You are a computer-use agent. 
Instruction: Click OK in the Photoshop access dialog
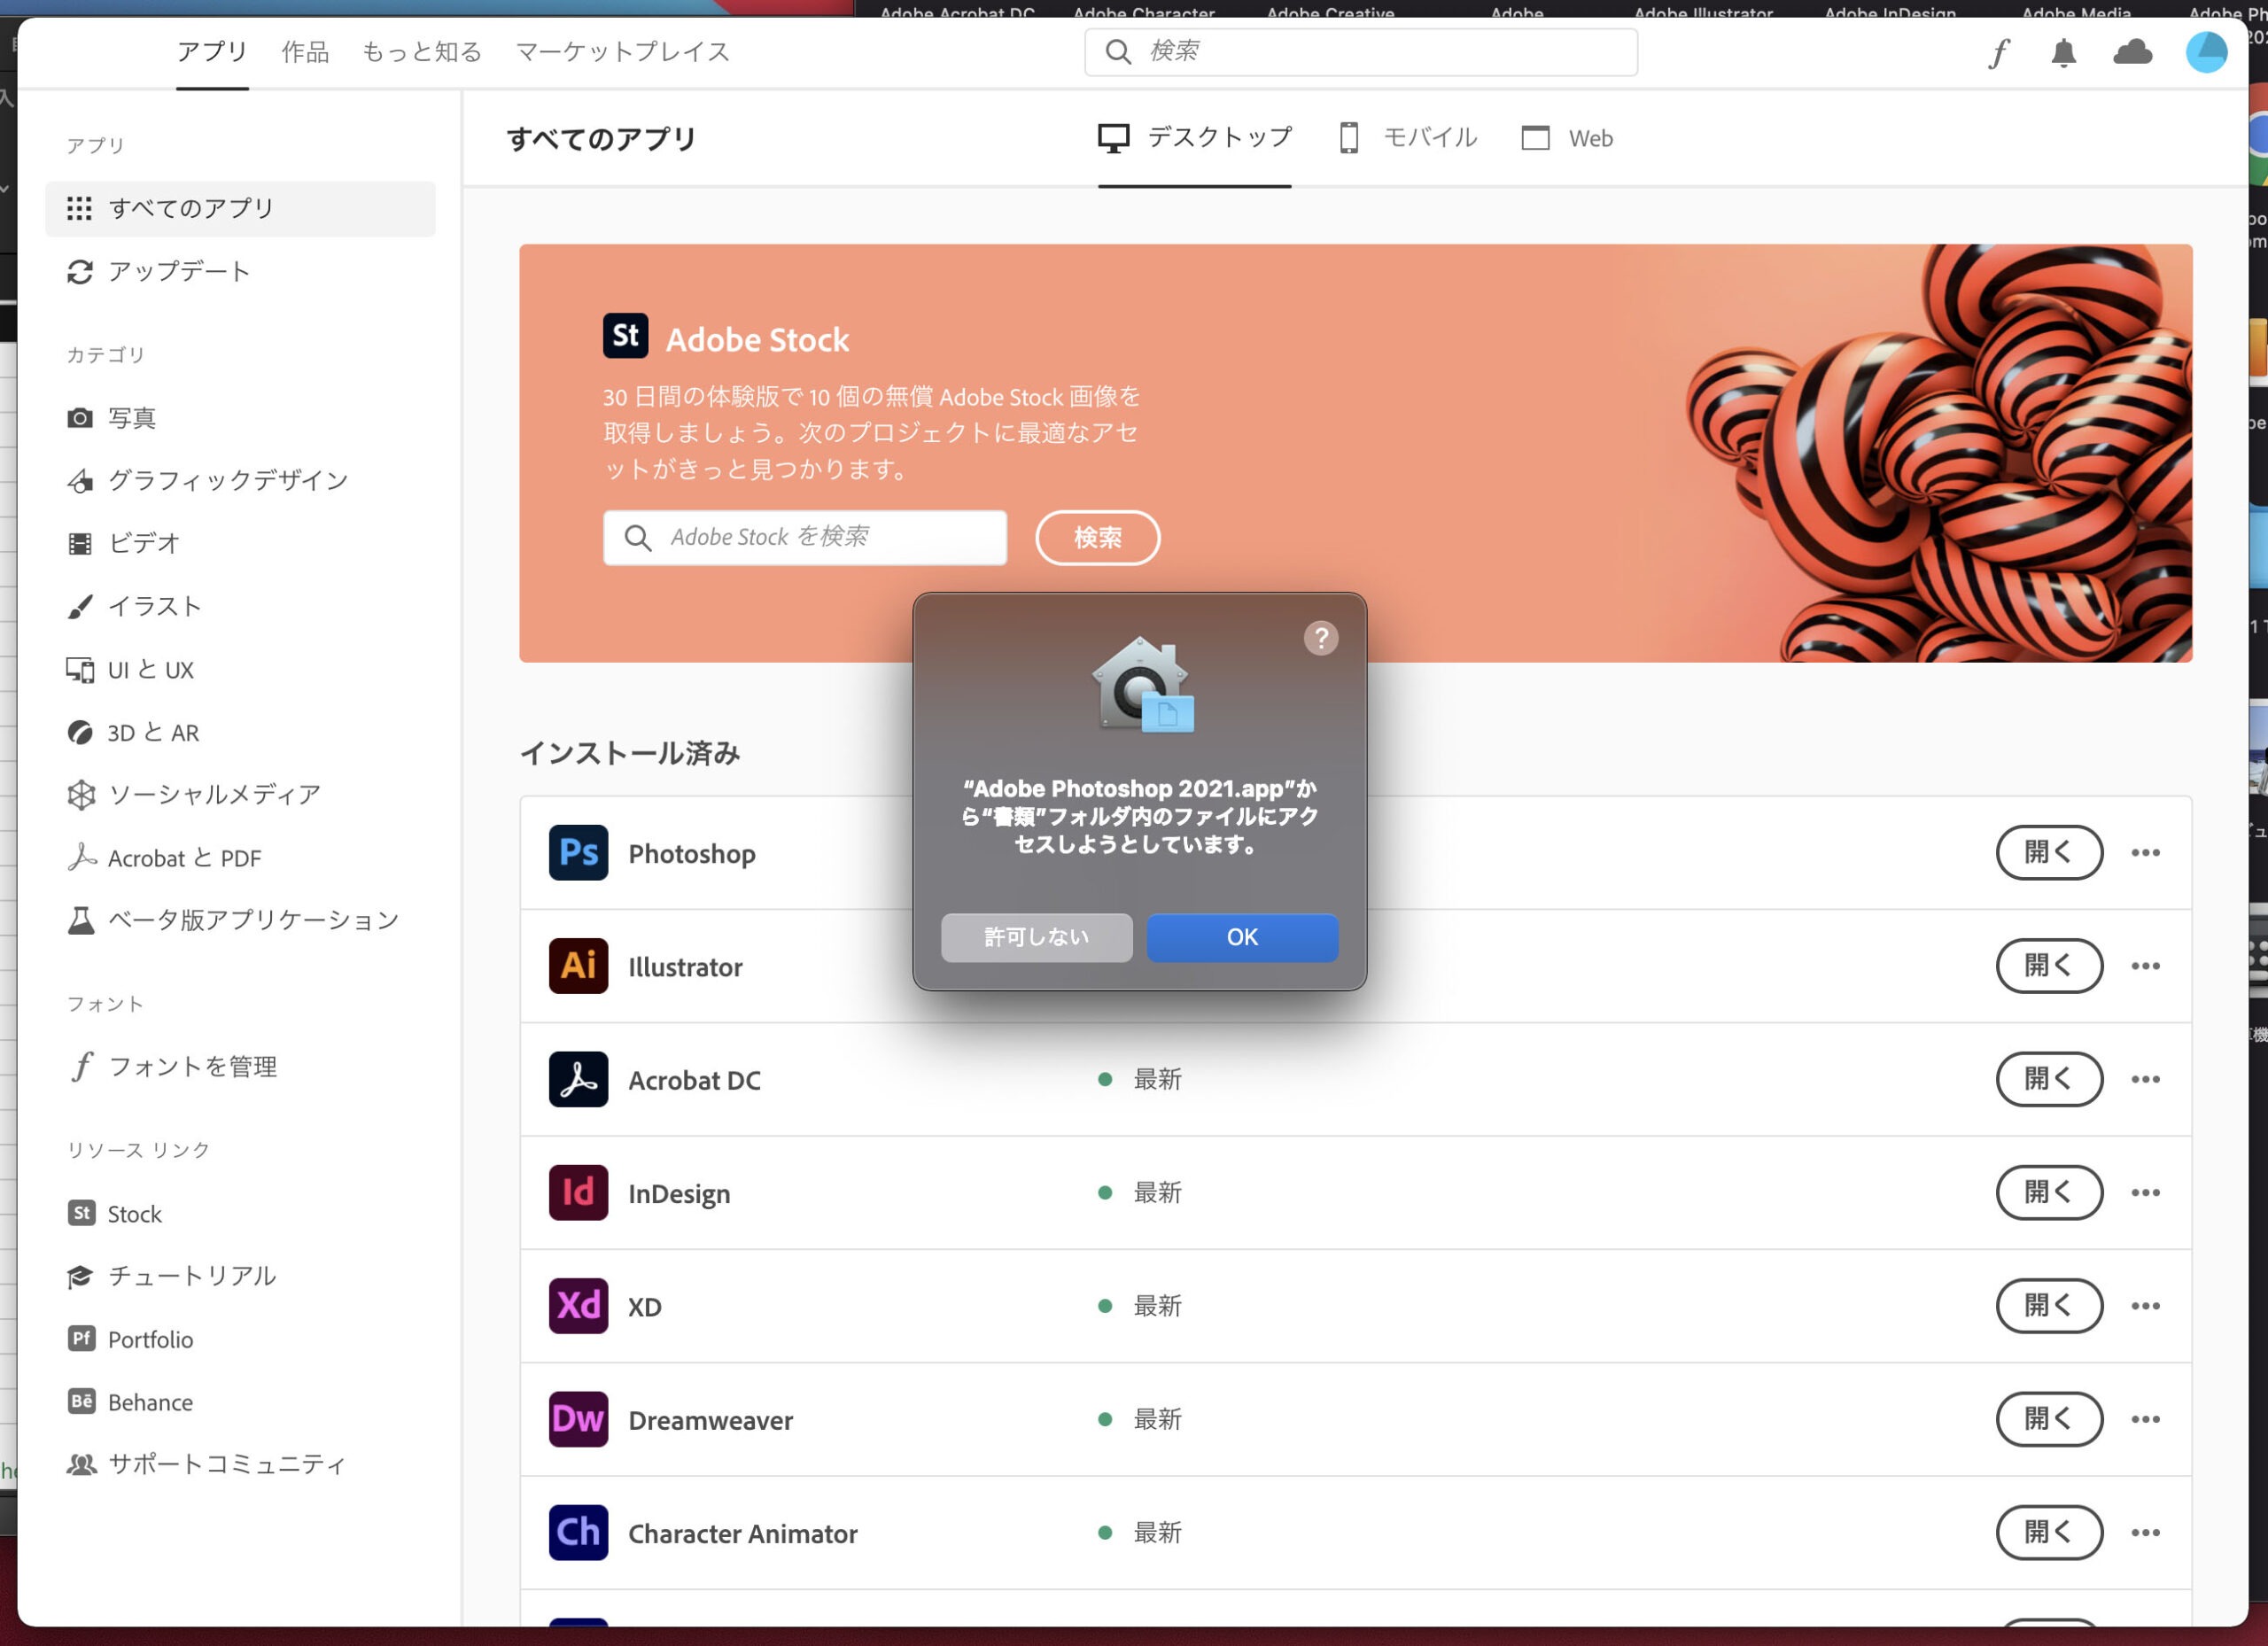click(1242, 937)
